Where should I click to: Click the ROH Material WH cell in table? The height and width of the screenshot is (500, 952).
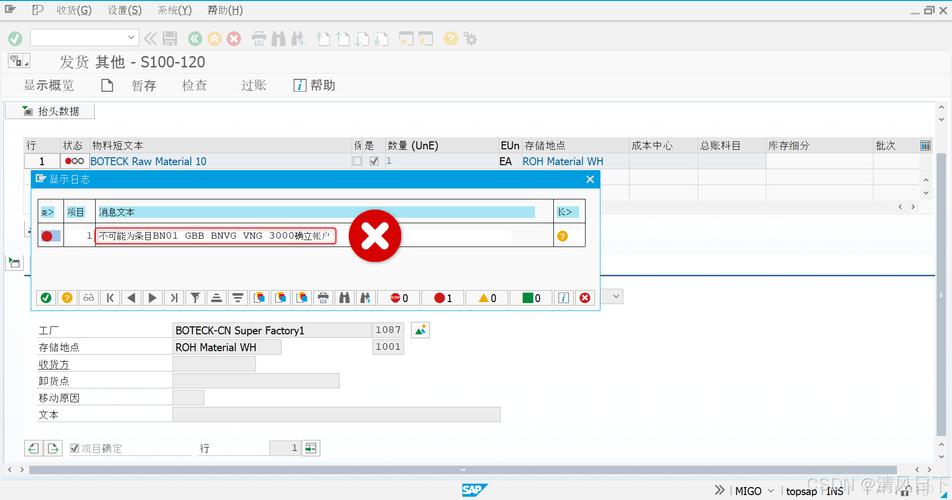tap(575, 161)
